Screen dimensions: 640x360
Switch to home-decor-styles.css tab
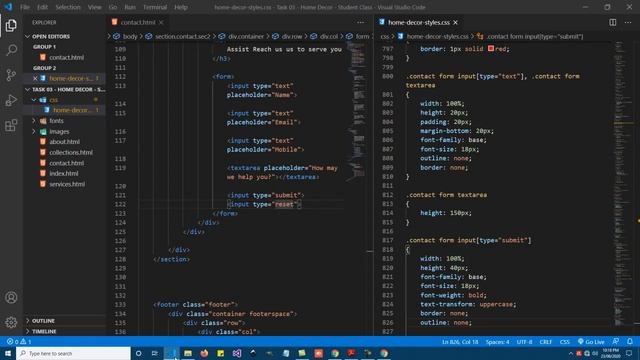419,22
